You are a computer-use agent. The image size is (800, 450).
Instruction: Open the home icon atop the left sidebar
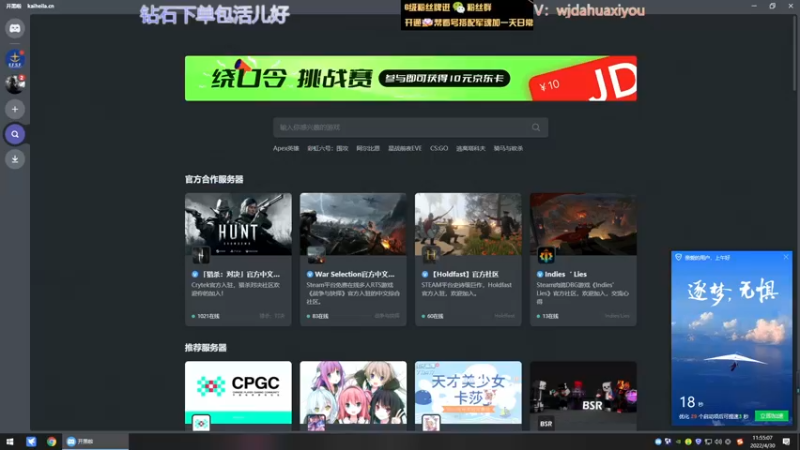click(15, 29)
